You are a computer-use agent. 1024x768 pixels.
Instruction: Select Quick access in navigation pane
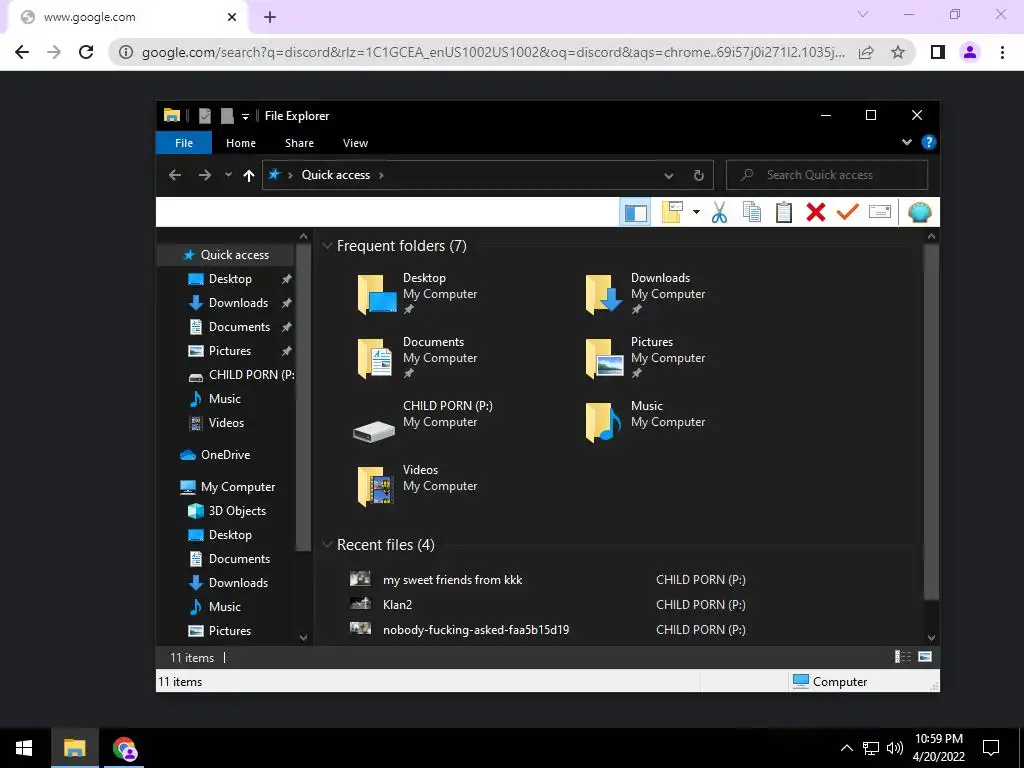coord(227,255)
